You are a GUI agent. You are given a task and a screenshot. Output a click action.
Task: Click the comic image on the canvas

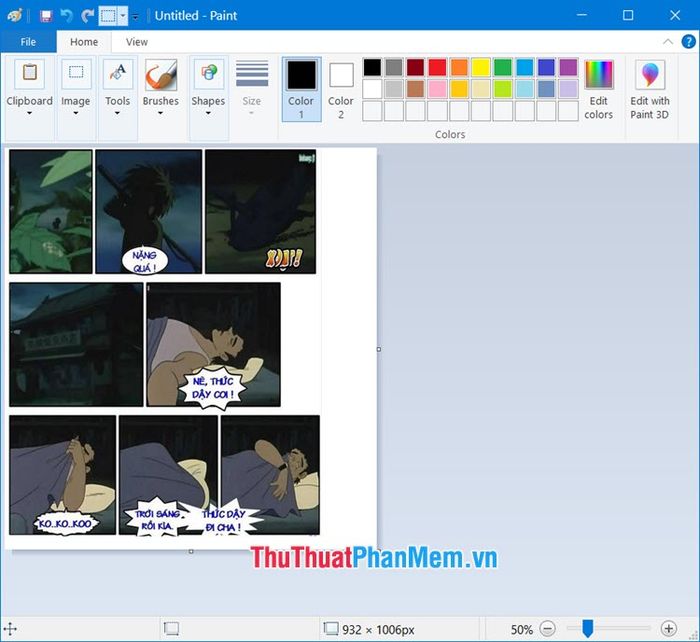pyautogui.click(x=164, y=342)
